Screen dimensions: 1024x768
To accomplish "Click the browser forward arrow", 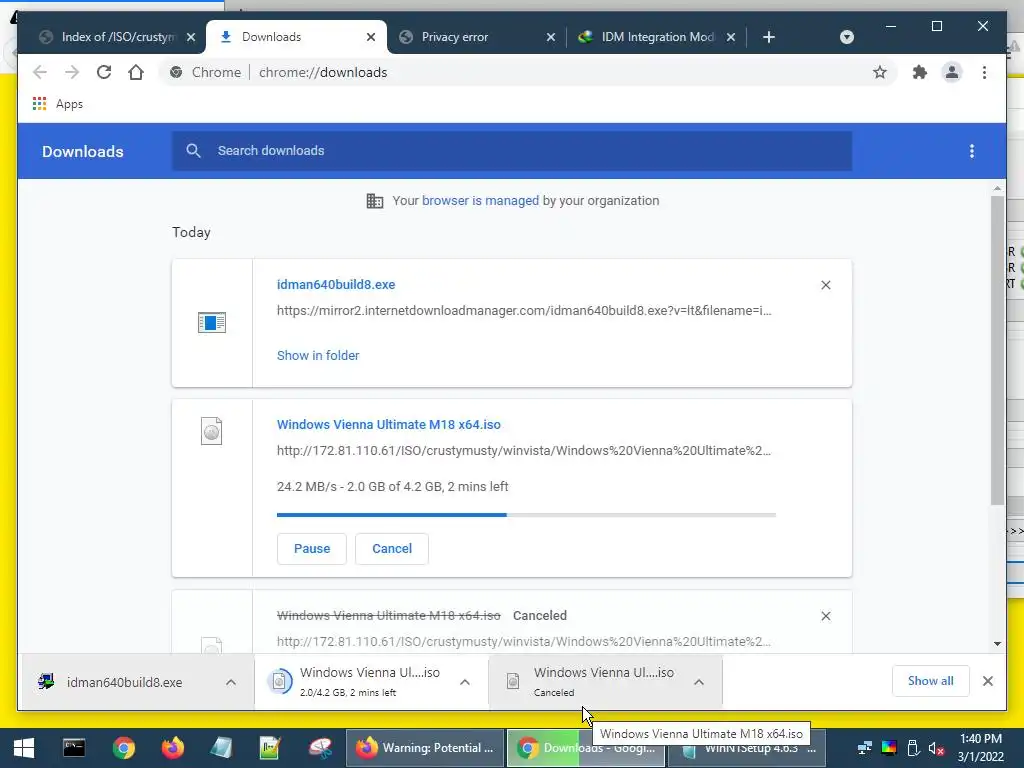I will (72, 72).
